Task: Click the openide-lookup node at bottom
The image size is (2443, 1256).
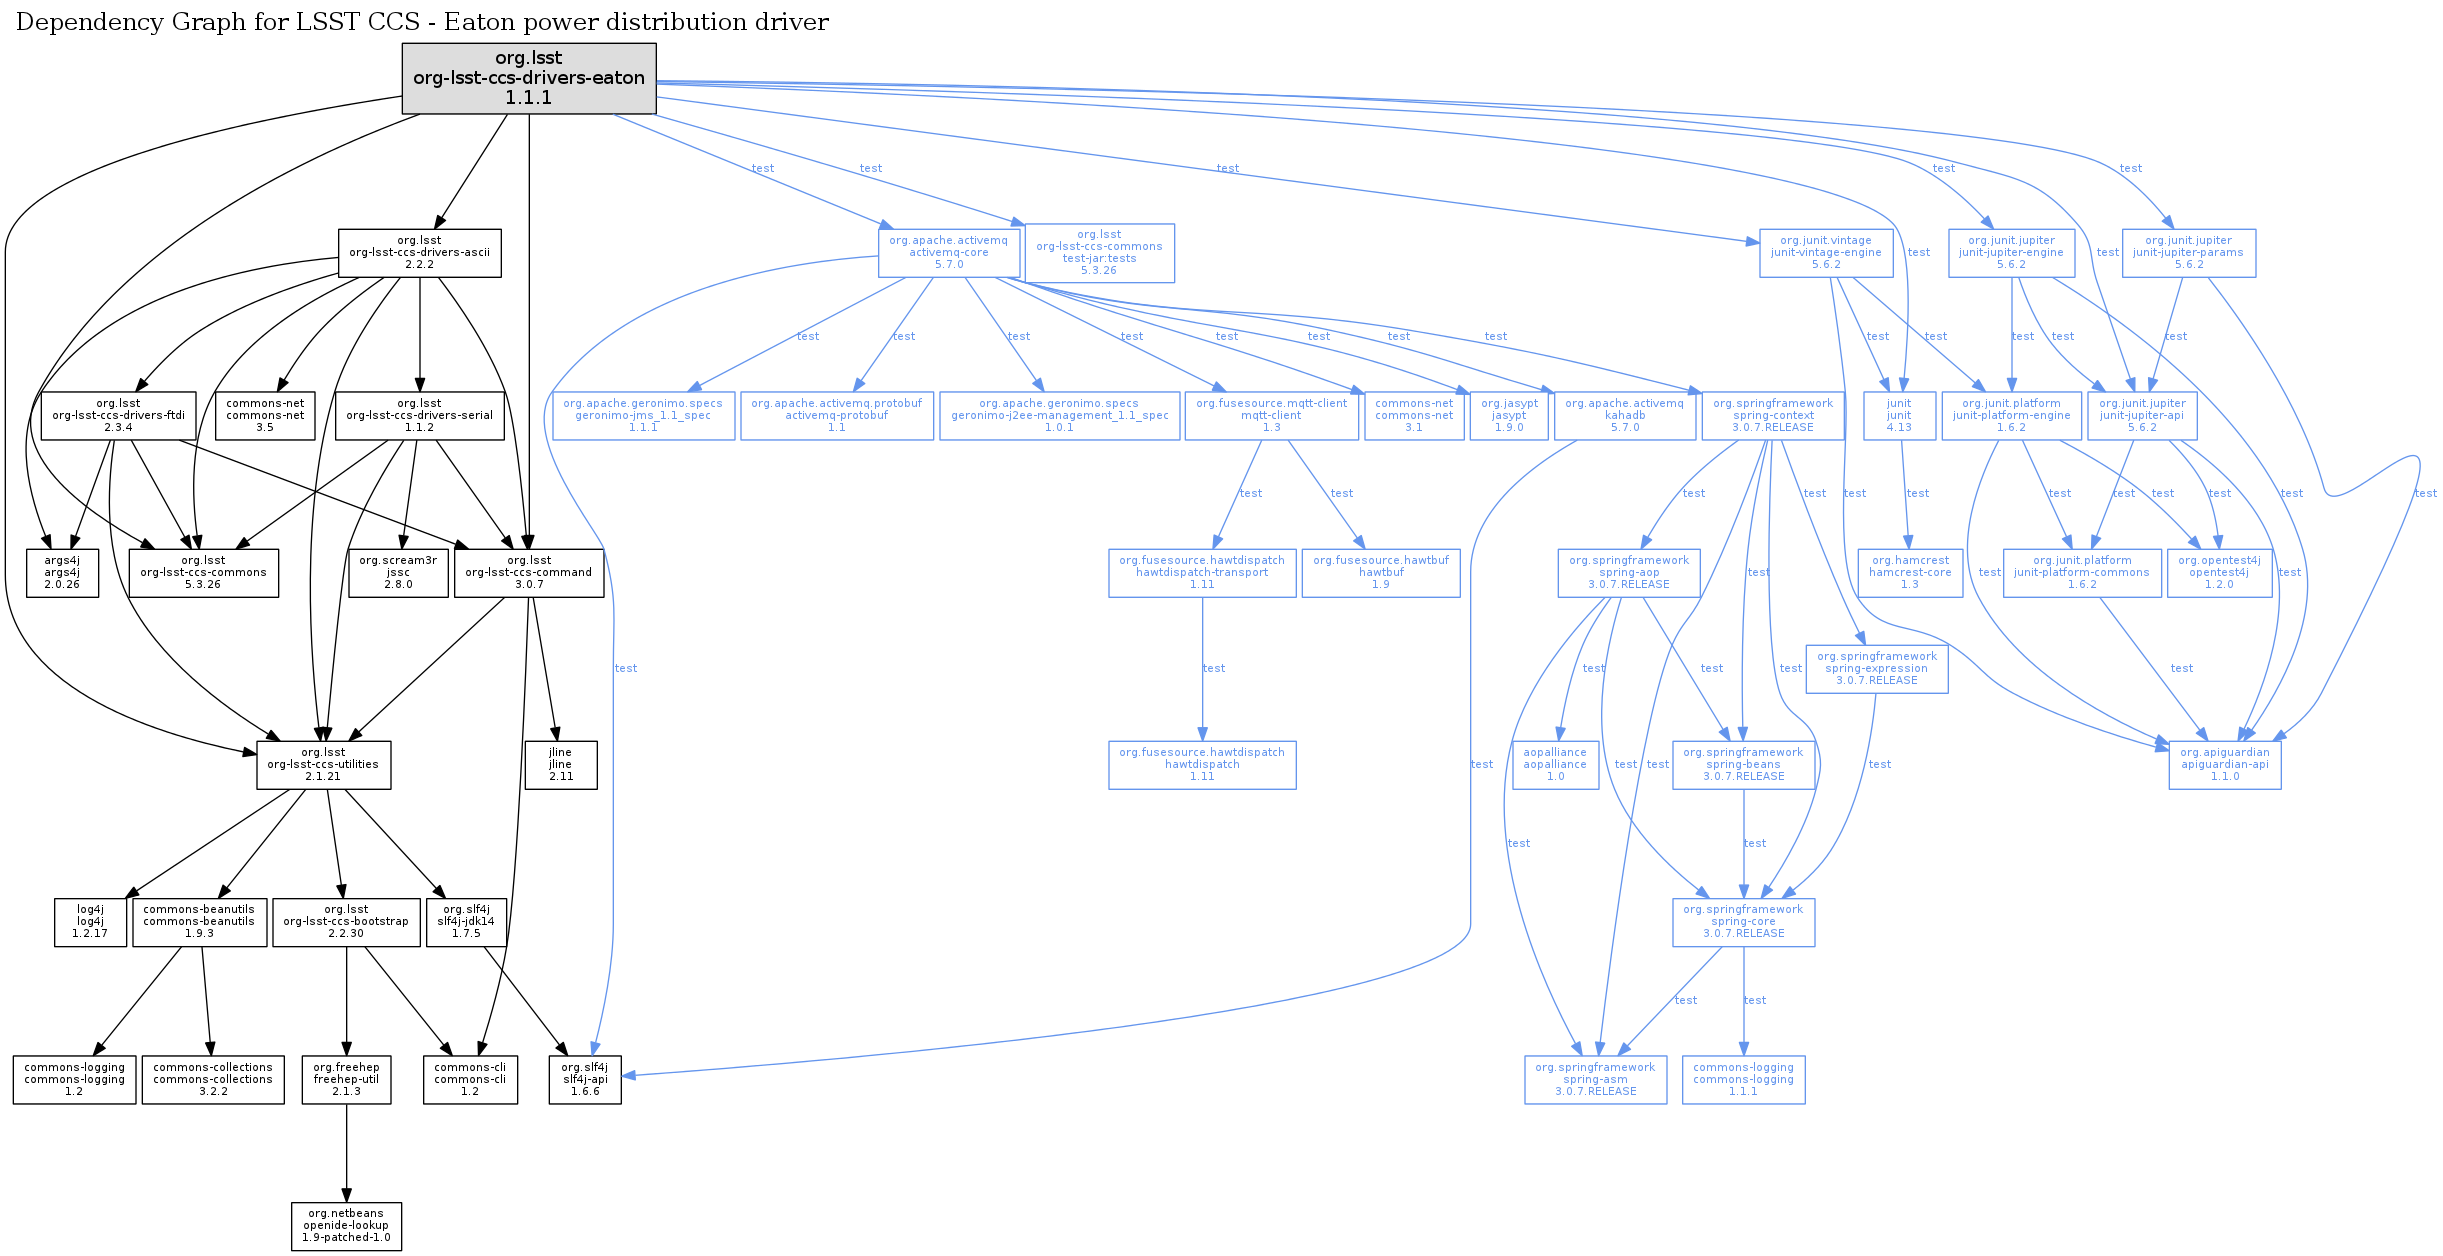Action: pyautogui.click(x=346, y=1226)
